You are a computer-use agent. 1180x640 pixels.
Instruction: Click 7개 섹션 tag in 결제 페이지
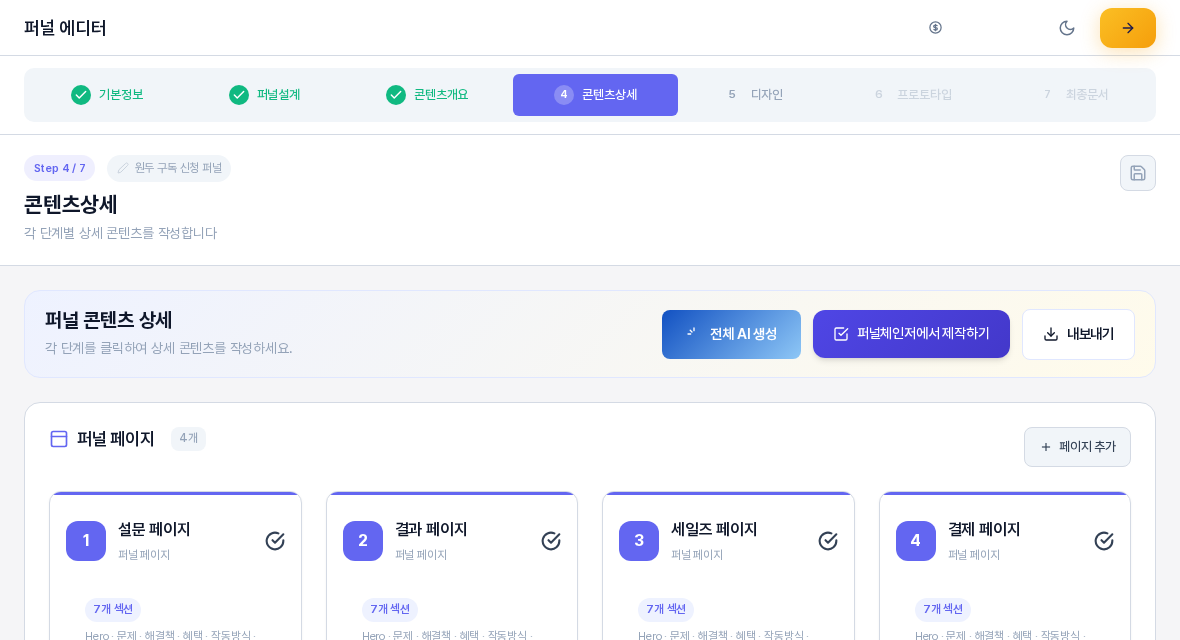pyautogui.click(x=943, y=609)
